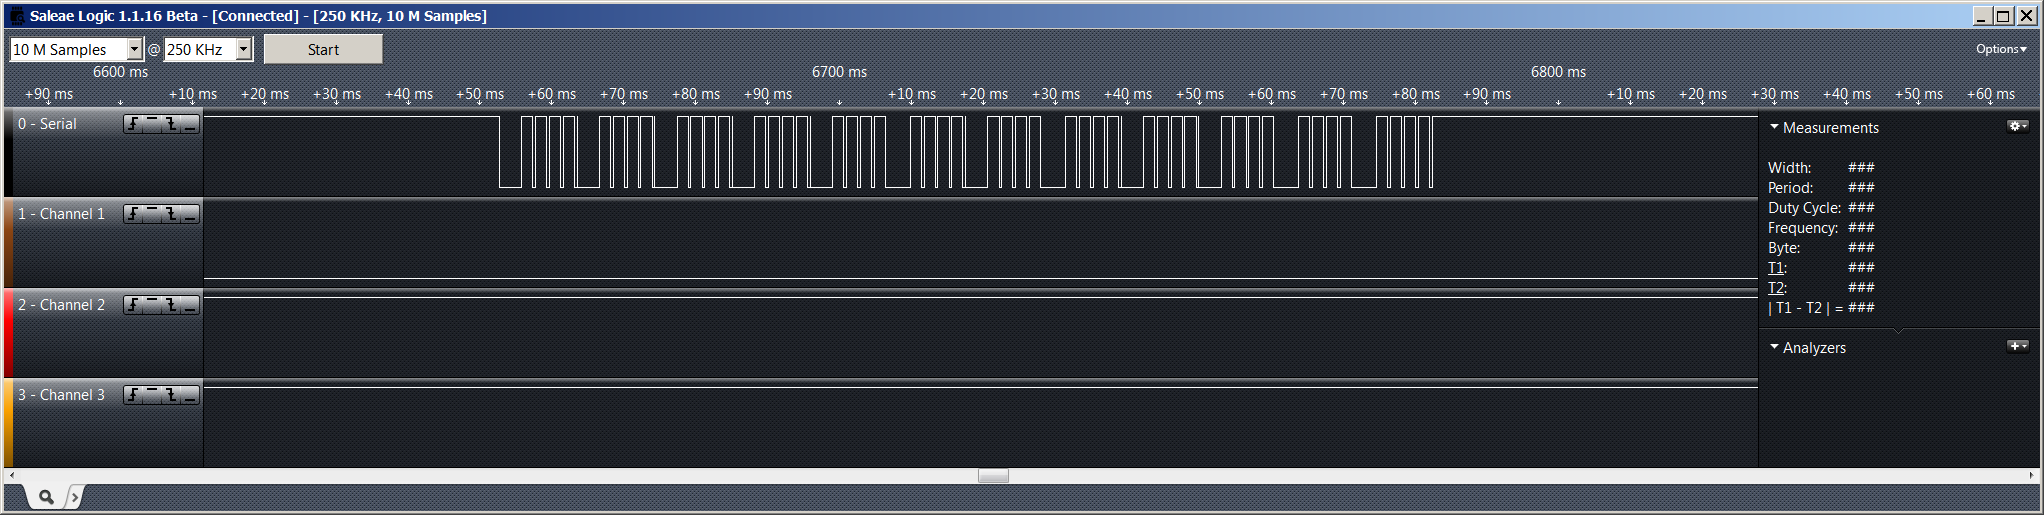This screenshot has height=515, width=2044.
Task: Set high level trigger on Channel 1
Action: (152, 214)
